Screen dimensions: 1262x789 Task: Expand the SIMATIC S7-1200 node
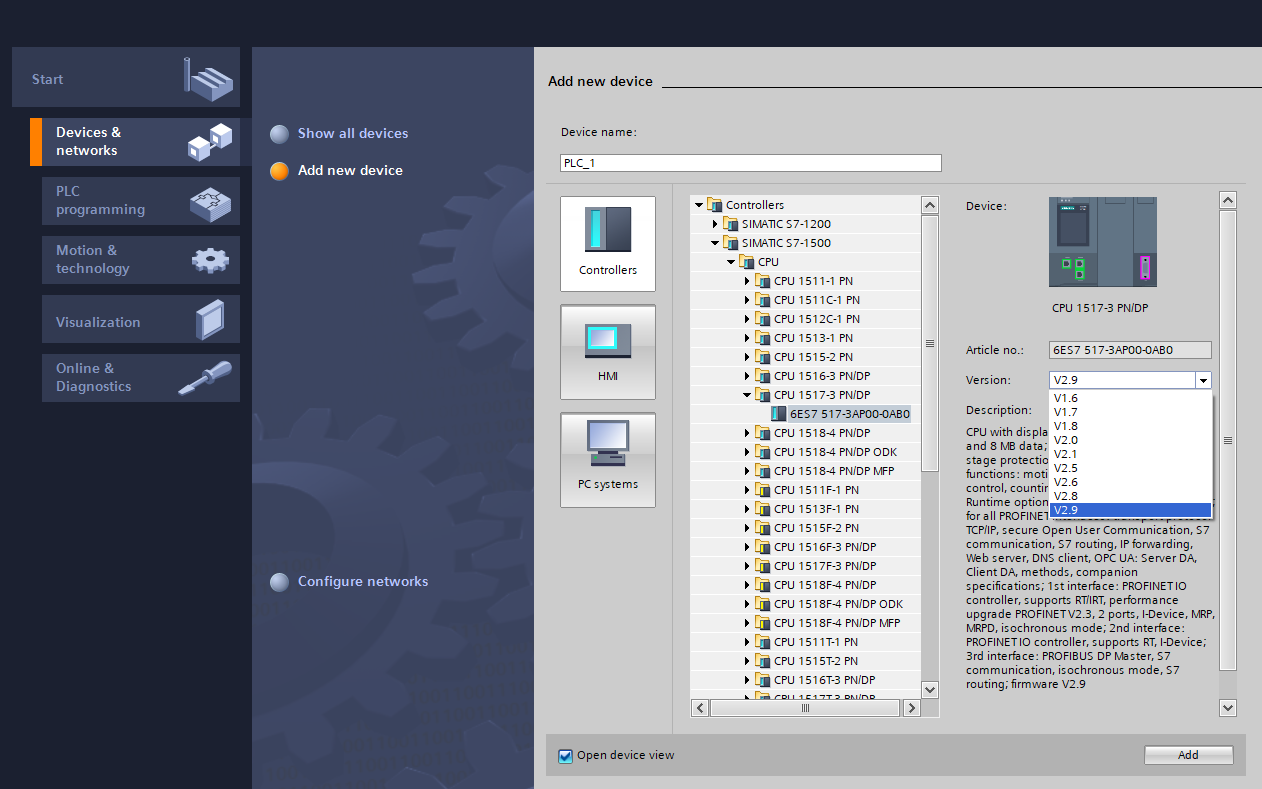715,224
